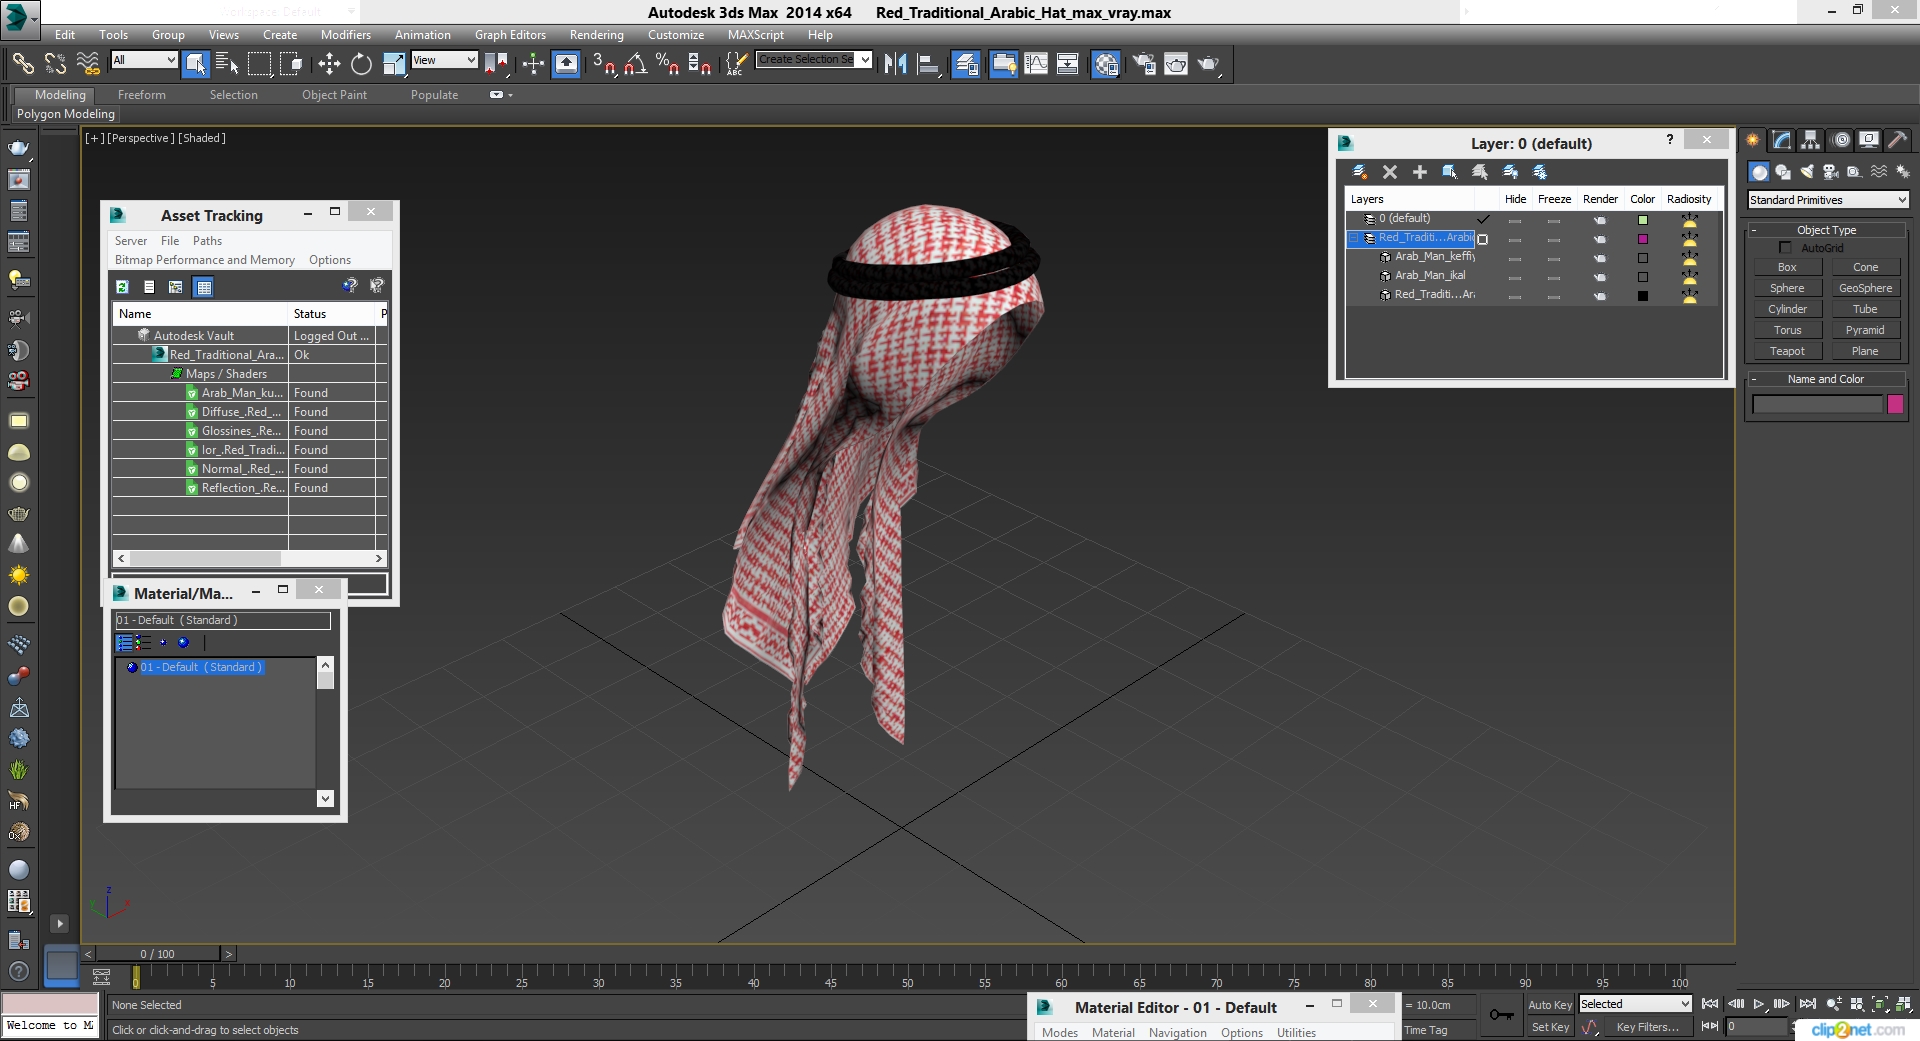
Task: Click Create New Layer icon in Layer window
Action: pyautogui.click(x=1359, y=172)
